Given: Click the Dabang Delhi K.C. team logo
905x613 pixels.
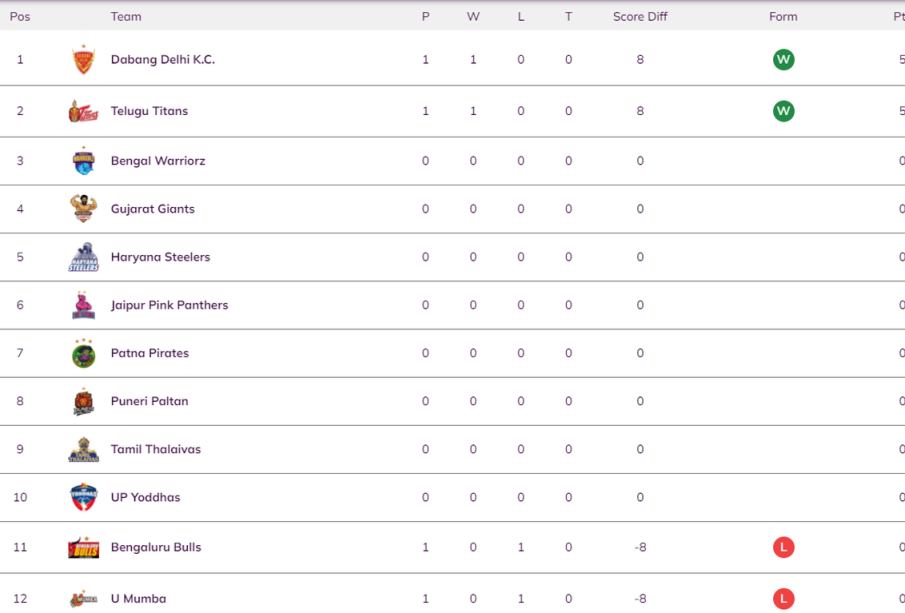Looking at the screenshot, I should [84, 59].
